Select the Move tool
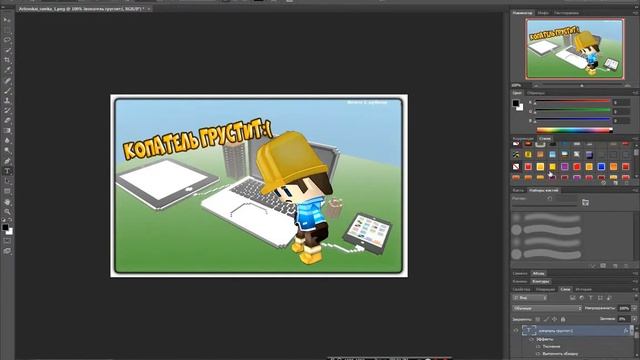The height and width of the screenshot is (360, 640). click(x=7, y=20)
